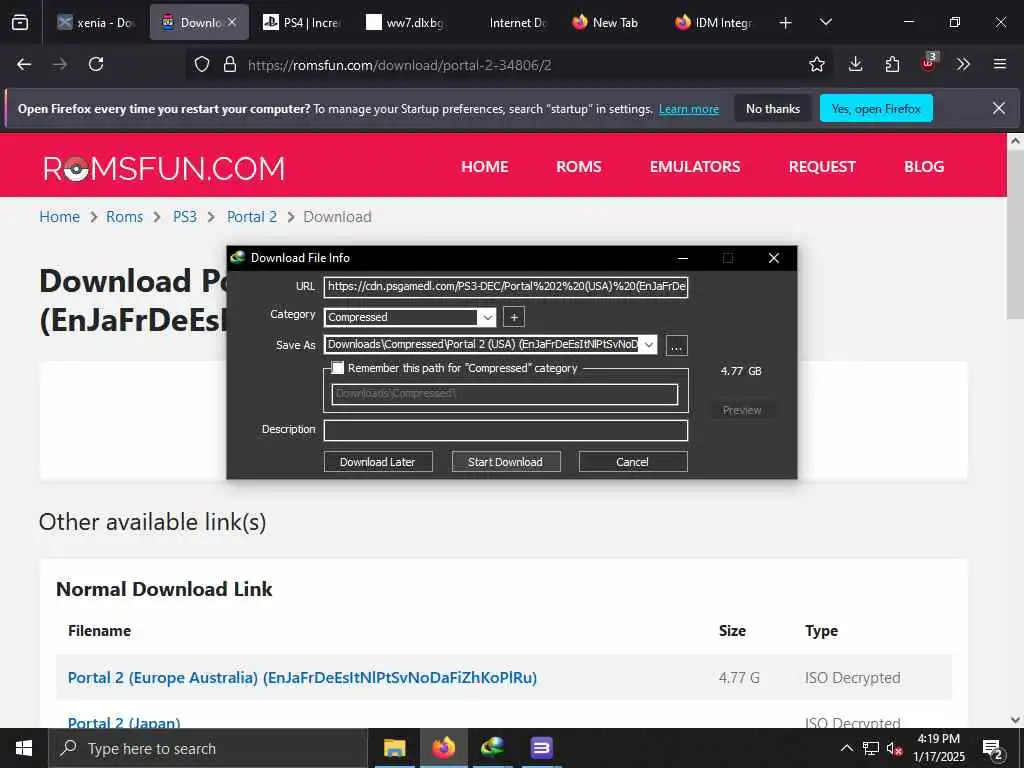Screen dimensions: 1024x768
Task: Follow the Learn more link
Action: pos(689,109)
